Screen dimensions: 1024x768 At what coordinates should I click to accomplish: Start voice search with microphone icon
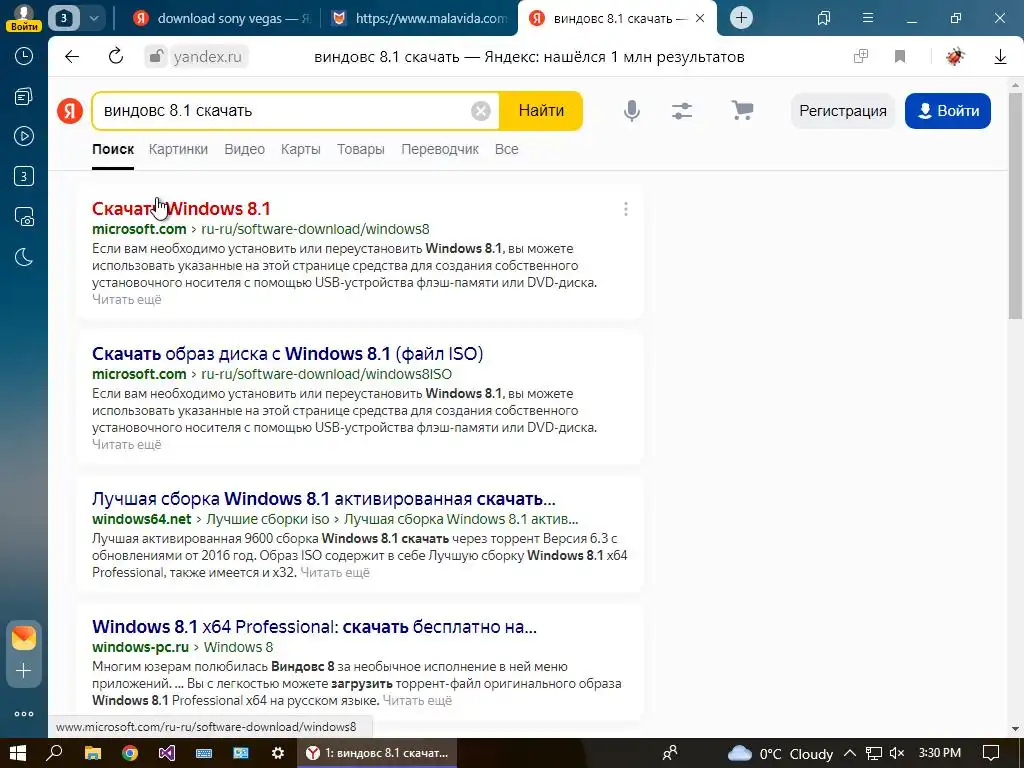[632, 111]
